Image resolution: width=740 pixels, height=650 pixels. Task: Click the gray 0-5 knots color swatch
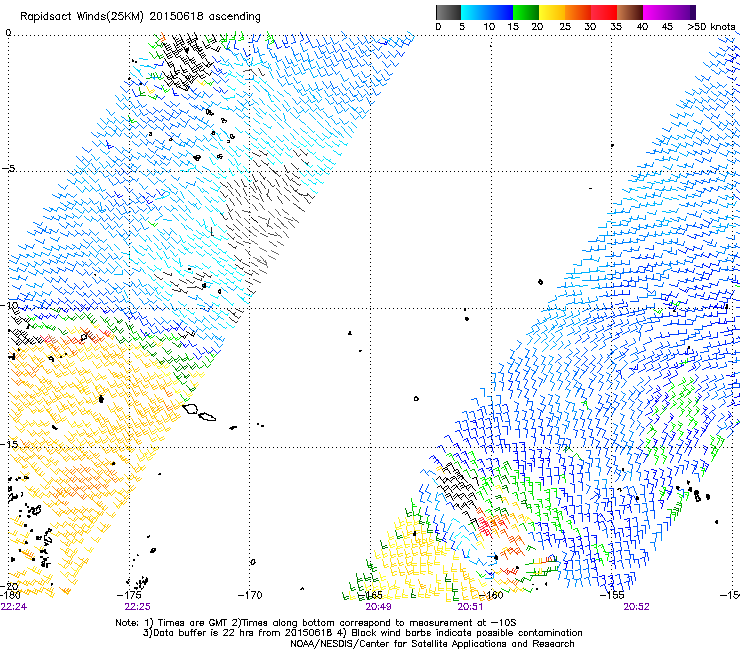pyautogui.click(x=448, y=12)
